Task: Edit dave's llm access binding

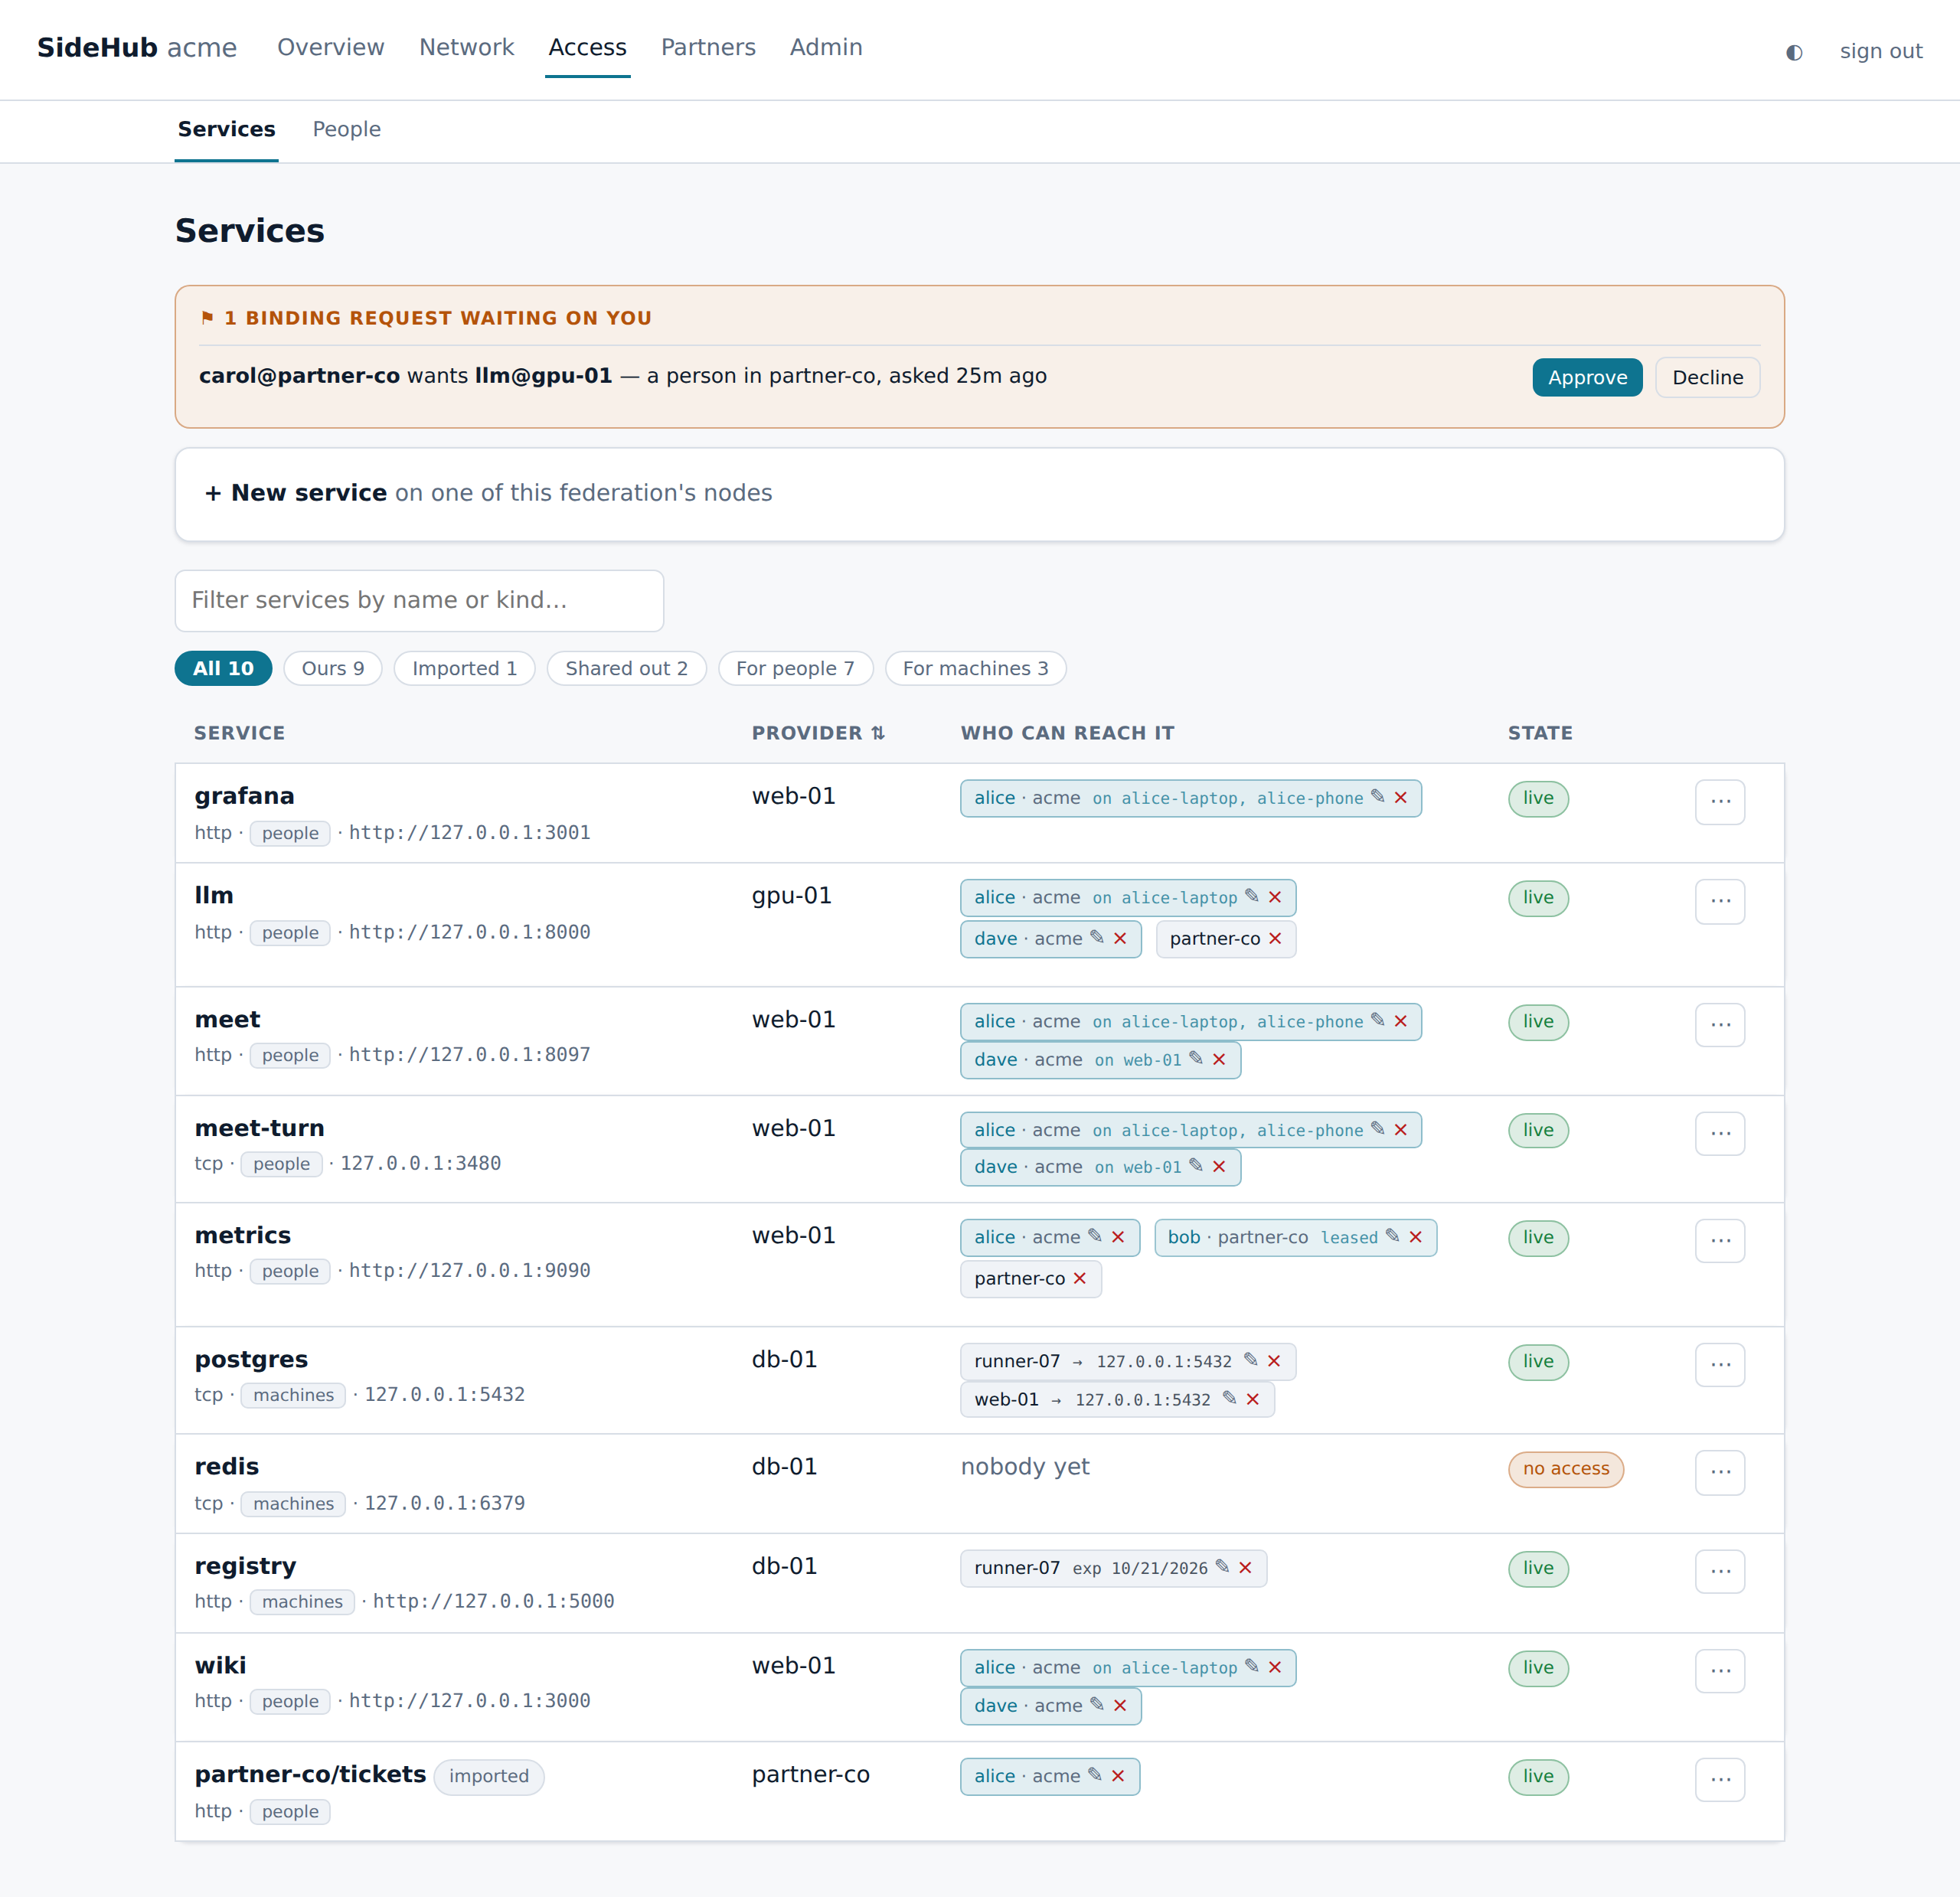Action: coord(1097,937)
